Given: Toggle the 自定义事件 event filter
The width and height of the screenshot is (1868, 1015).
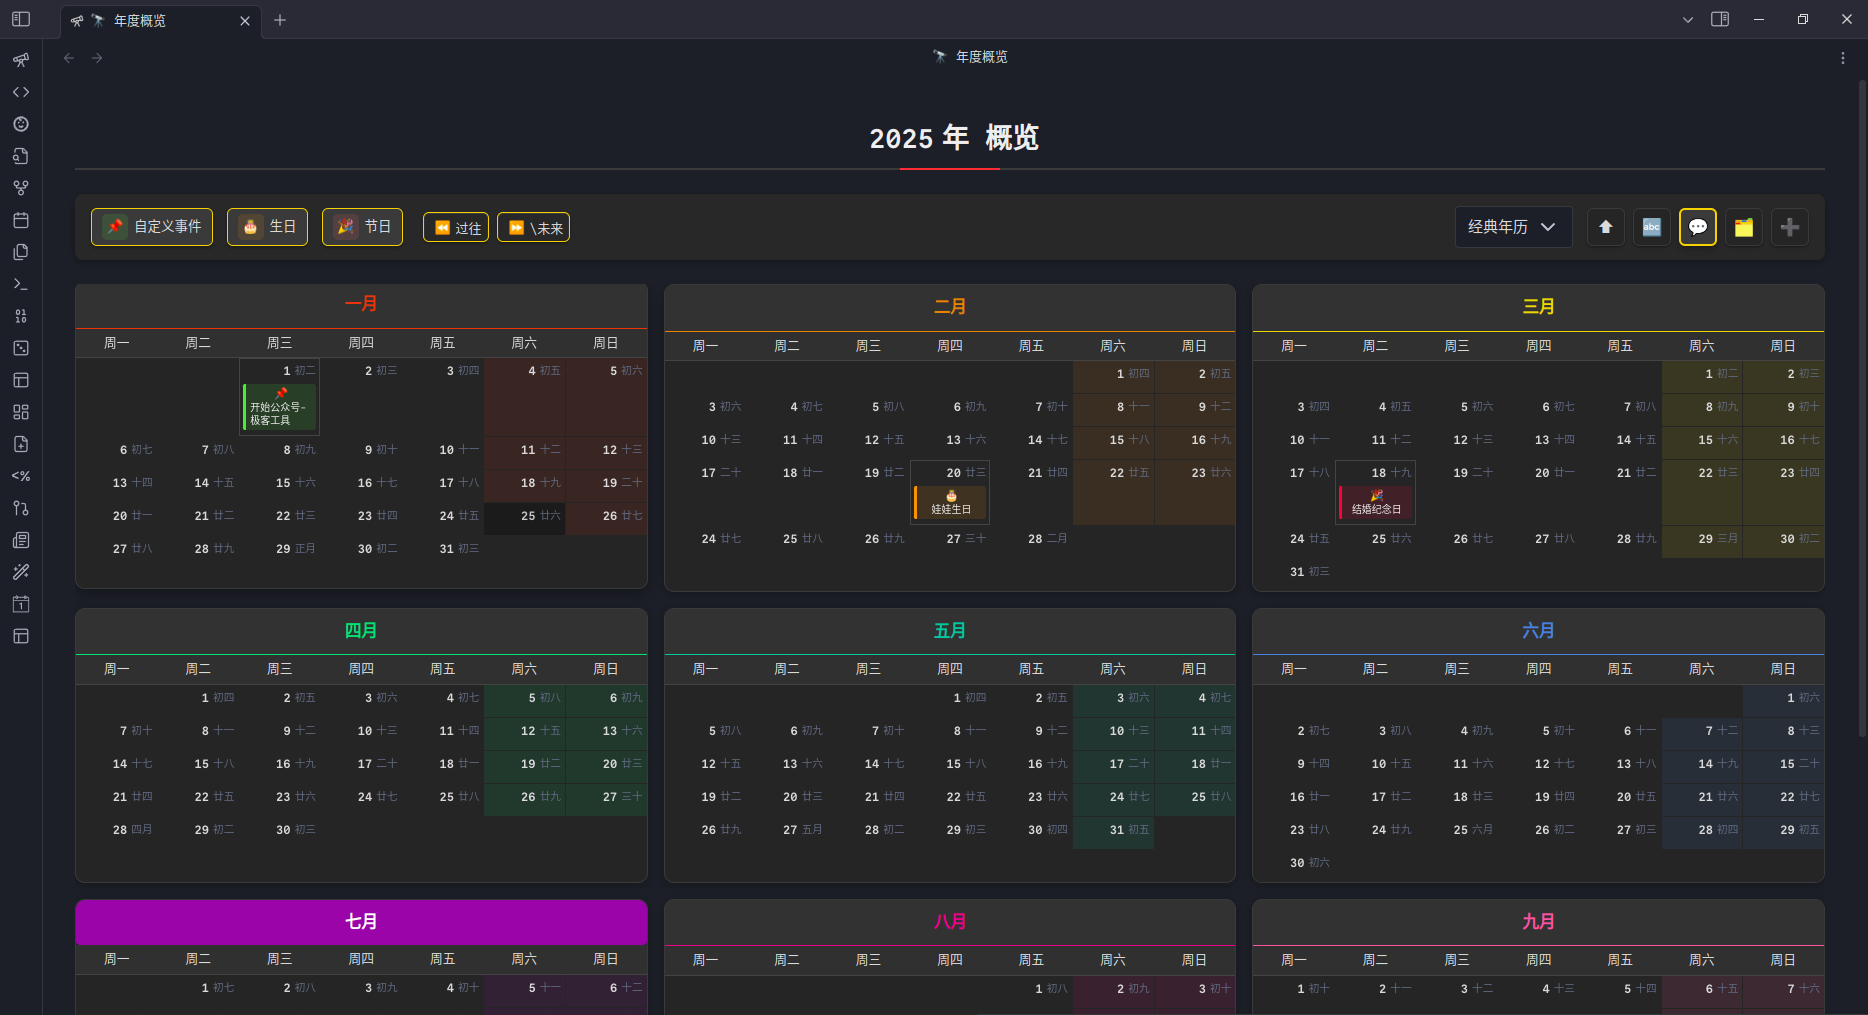Looking at the screenshot, I should [152, 227].
